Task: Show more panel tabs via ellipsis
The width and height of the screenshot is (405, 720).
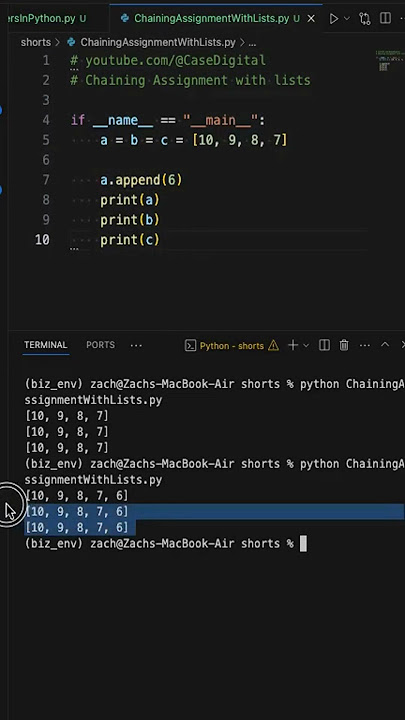Action: tap(136, 345)
